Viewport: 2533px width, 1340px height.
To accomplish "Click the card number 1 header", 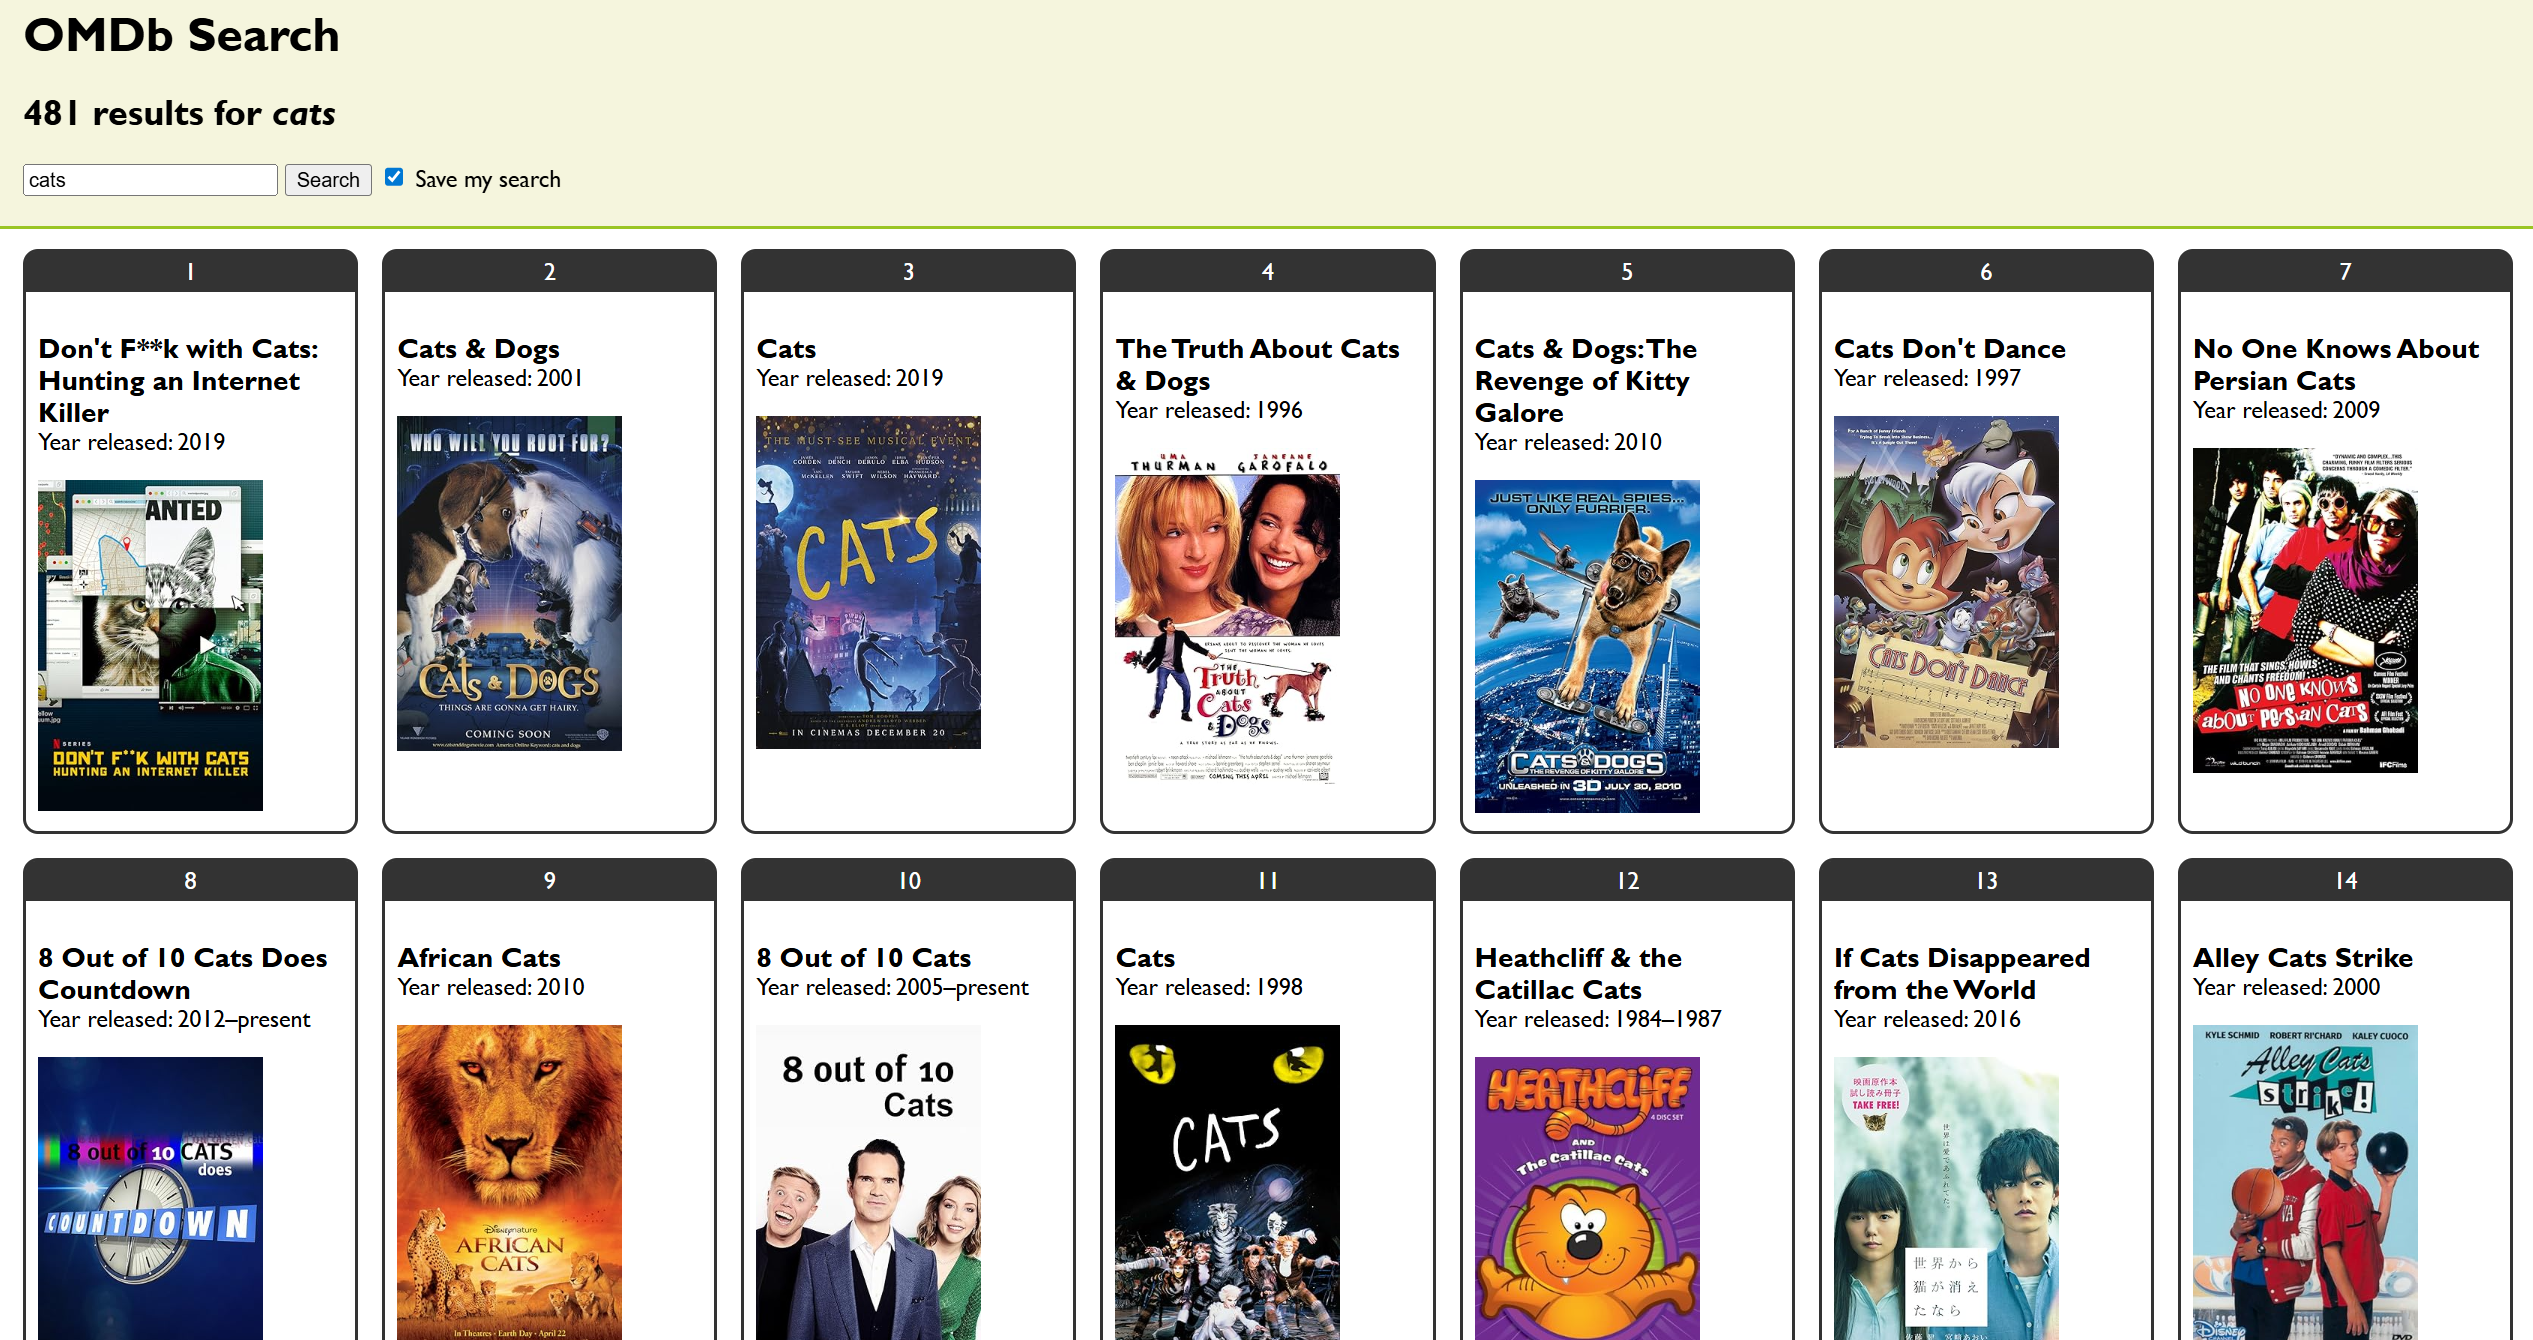I will (x=190, y=271).
